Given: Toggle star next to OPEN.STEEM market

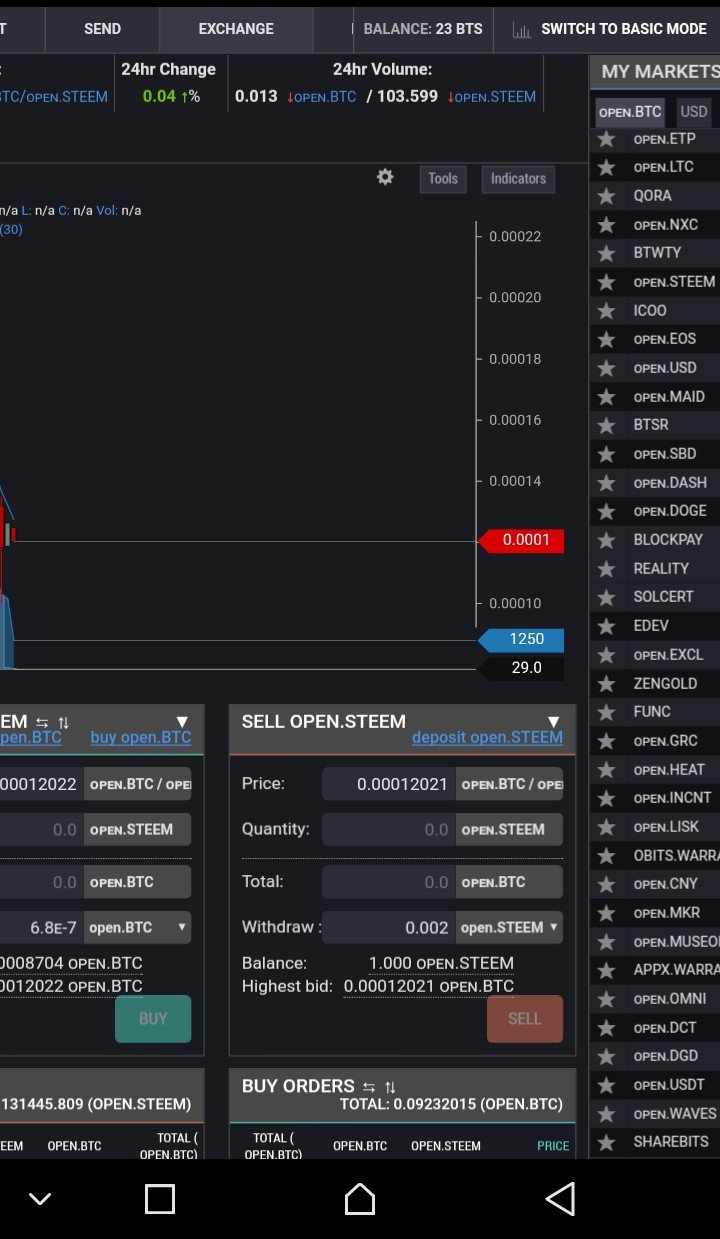Looking at the screenshot, I should pos(606,282).
